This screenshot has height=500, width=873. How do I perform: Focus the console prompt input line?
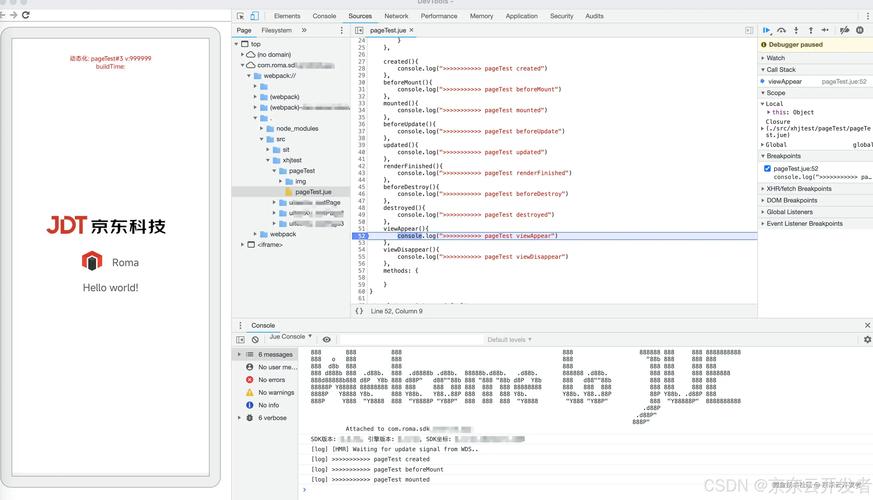coord(586,490)
